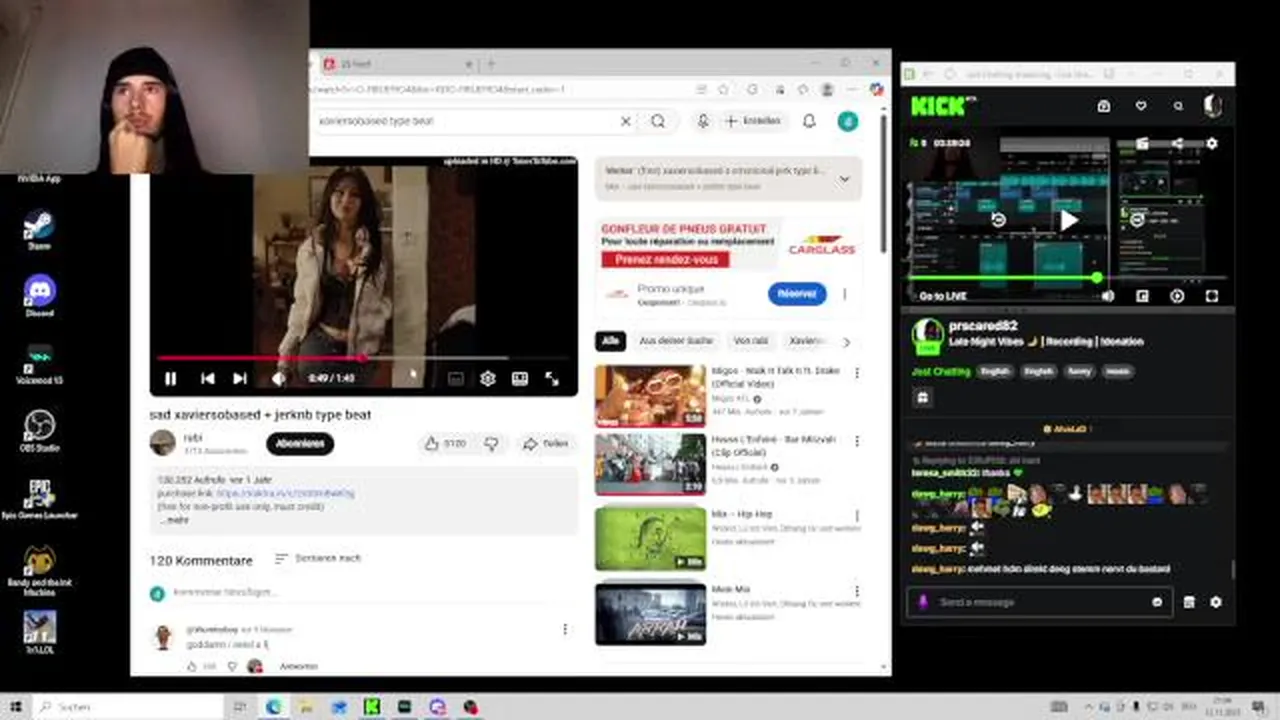The image size is (1280, 720).
Task: Open Kick search icon
Action: (x=1178, y=106)
